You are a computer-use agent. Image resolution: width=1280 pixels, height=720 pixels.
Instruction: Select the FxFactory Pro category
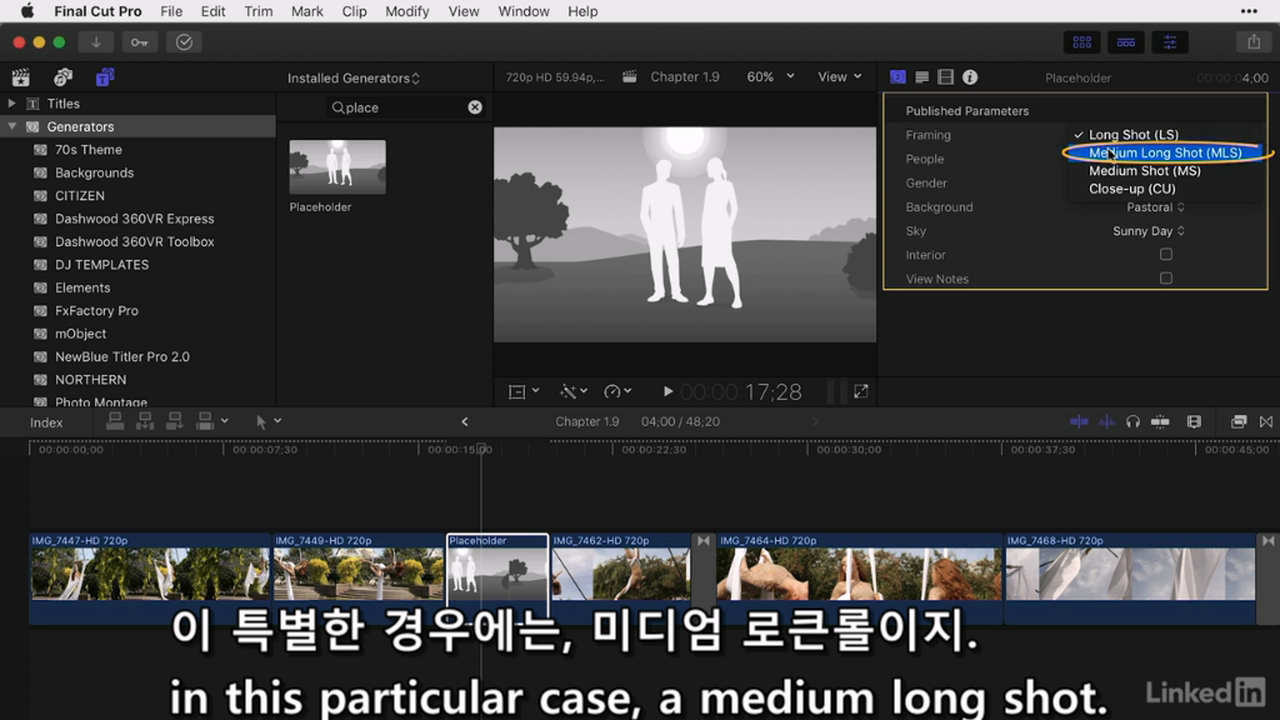tap(96, 311)
